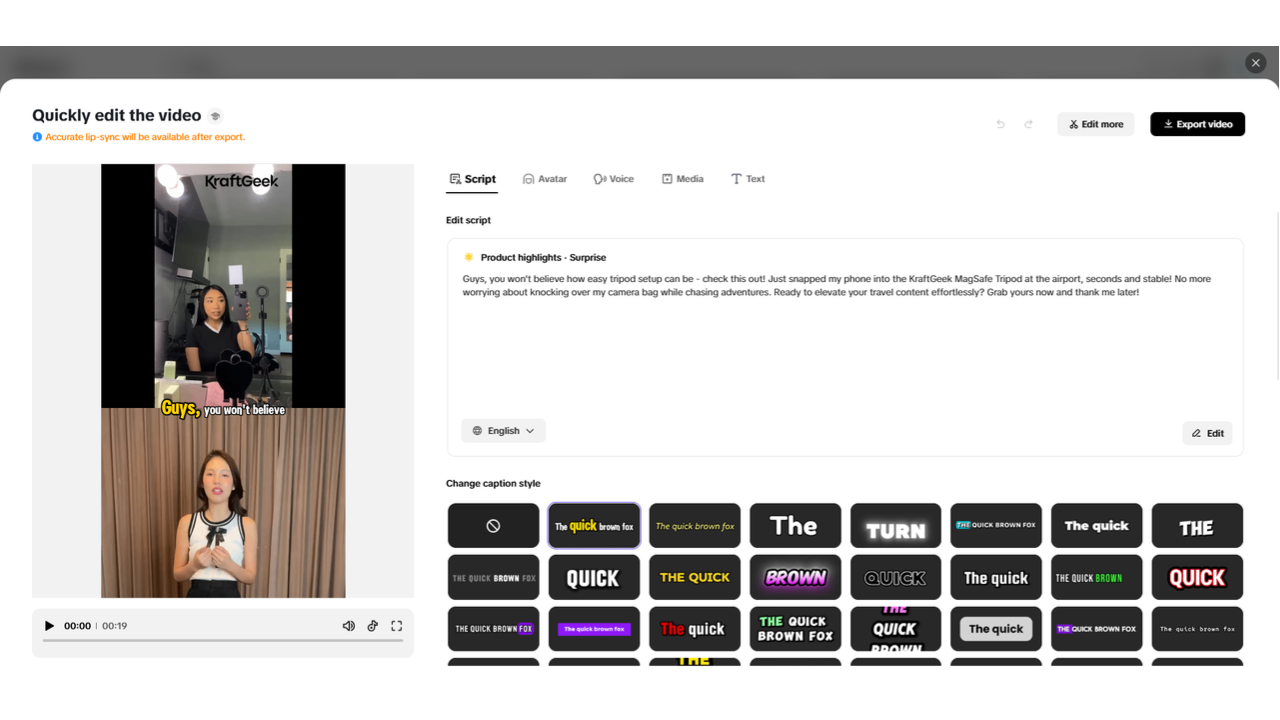
Task: Open Edit more options
Action: click(x=1095, y=123)
